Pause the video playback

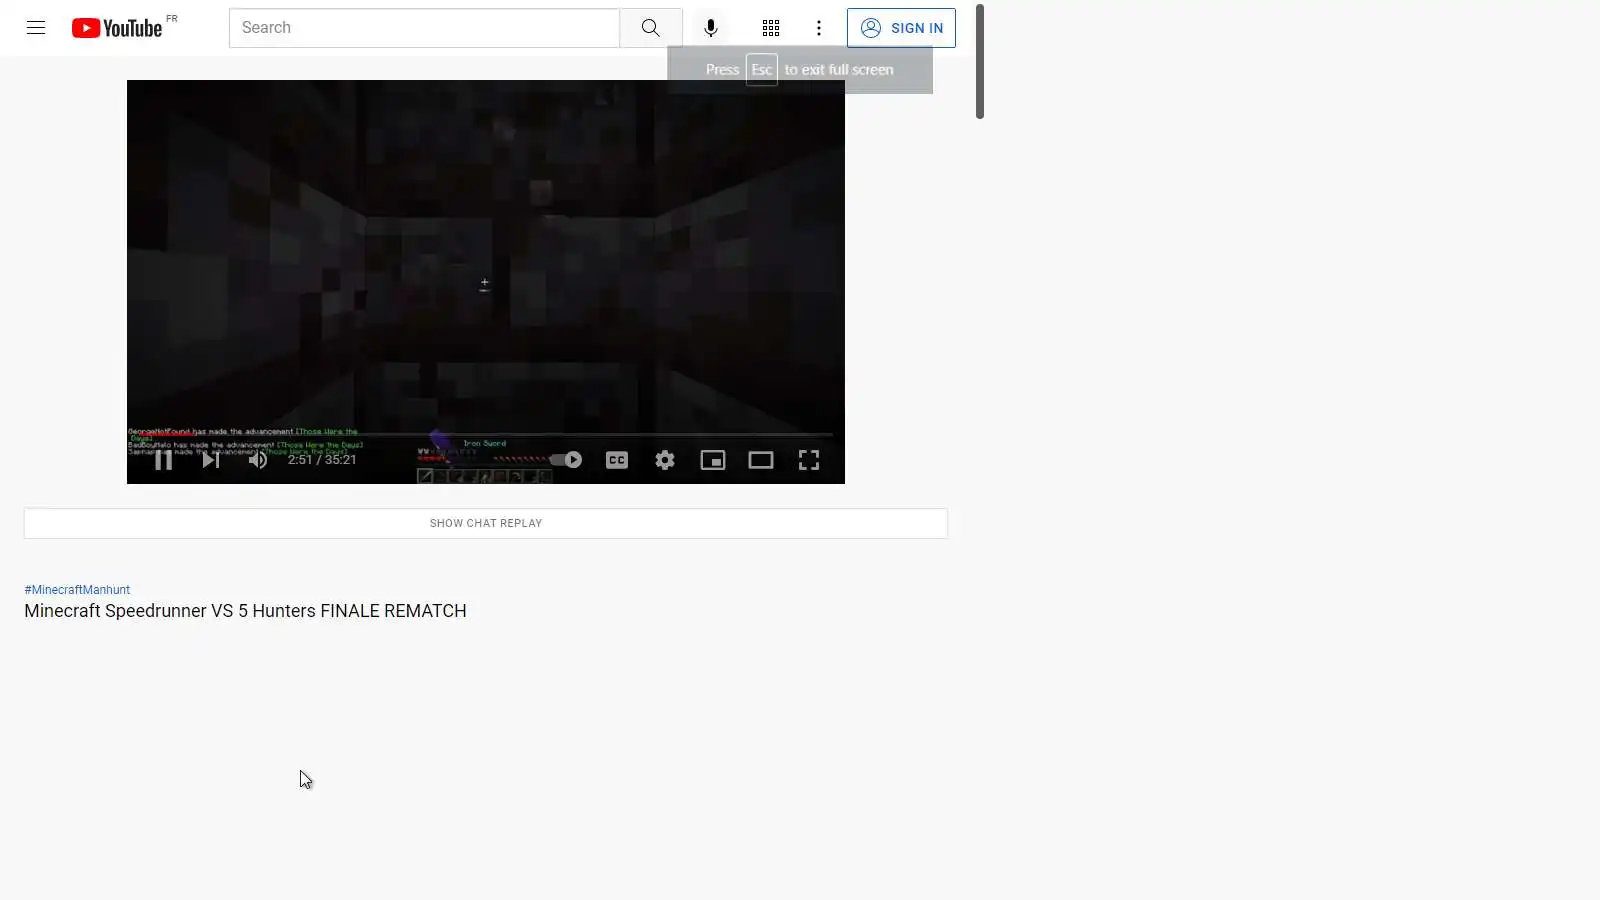pyautogui.click(x=163, y=460)
